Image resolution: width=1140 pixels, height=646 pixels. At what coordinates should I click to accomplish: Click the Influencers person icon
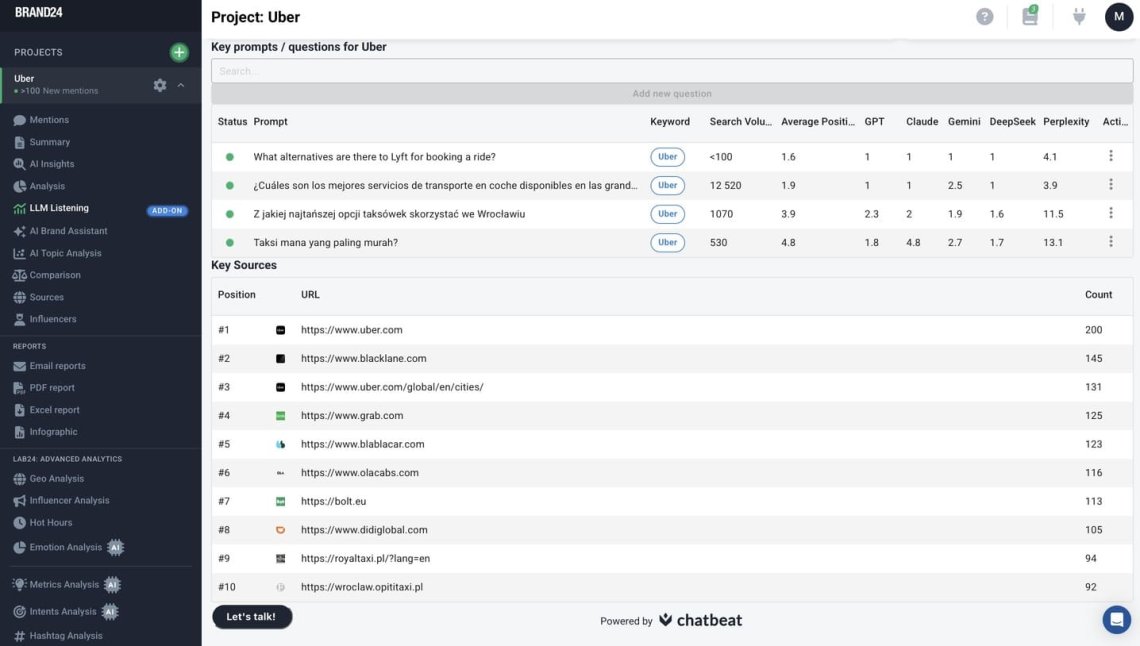[x=20, y=319]
